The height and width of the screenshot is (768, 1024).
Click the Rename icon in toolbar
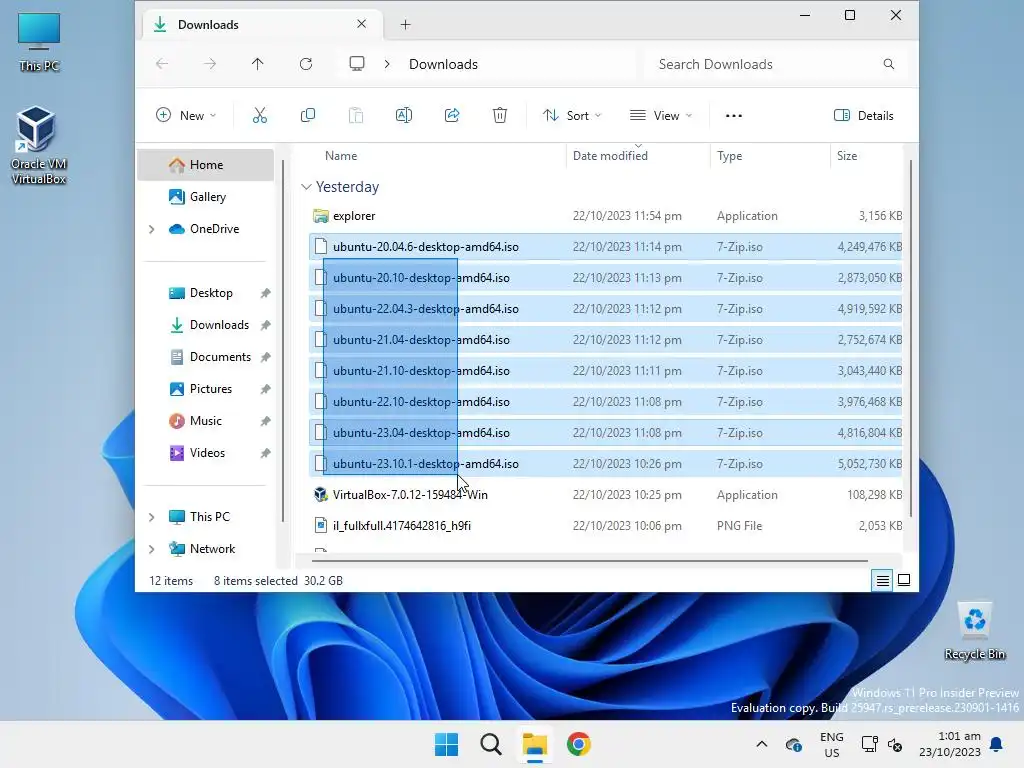(x=404, y=116)
